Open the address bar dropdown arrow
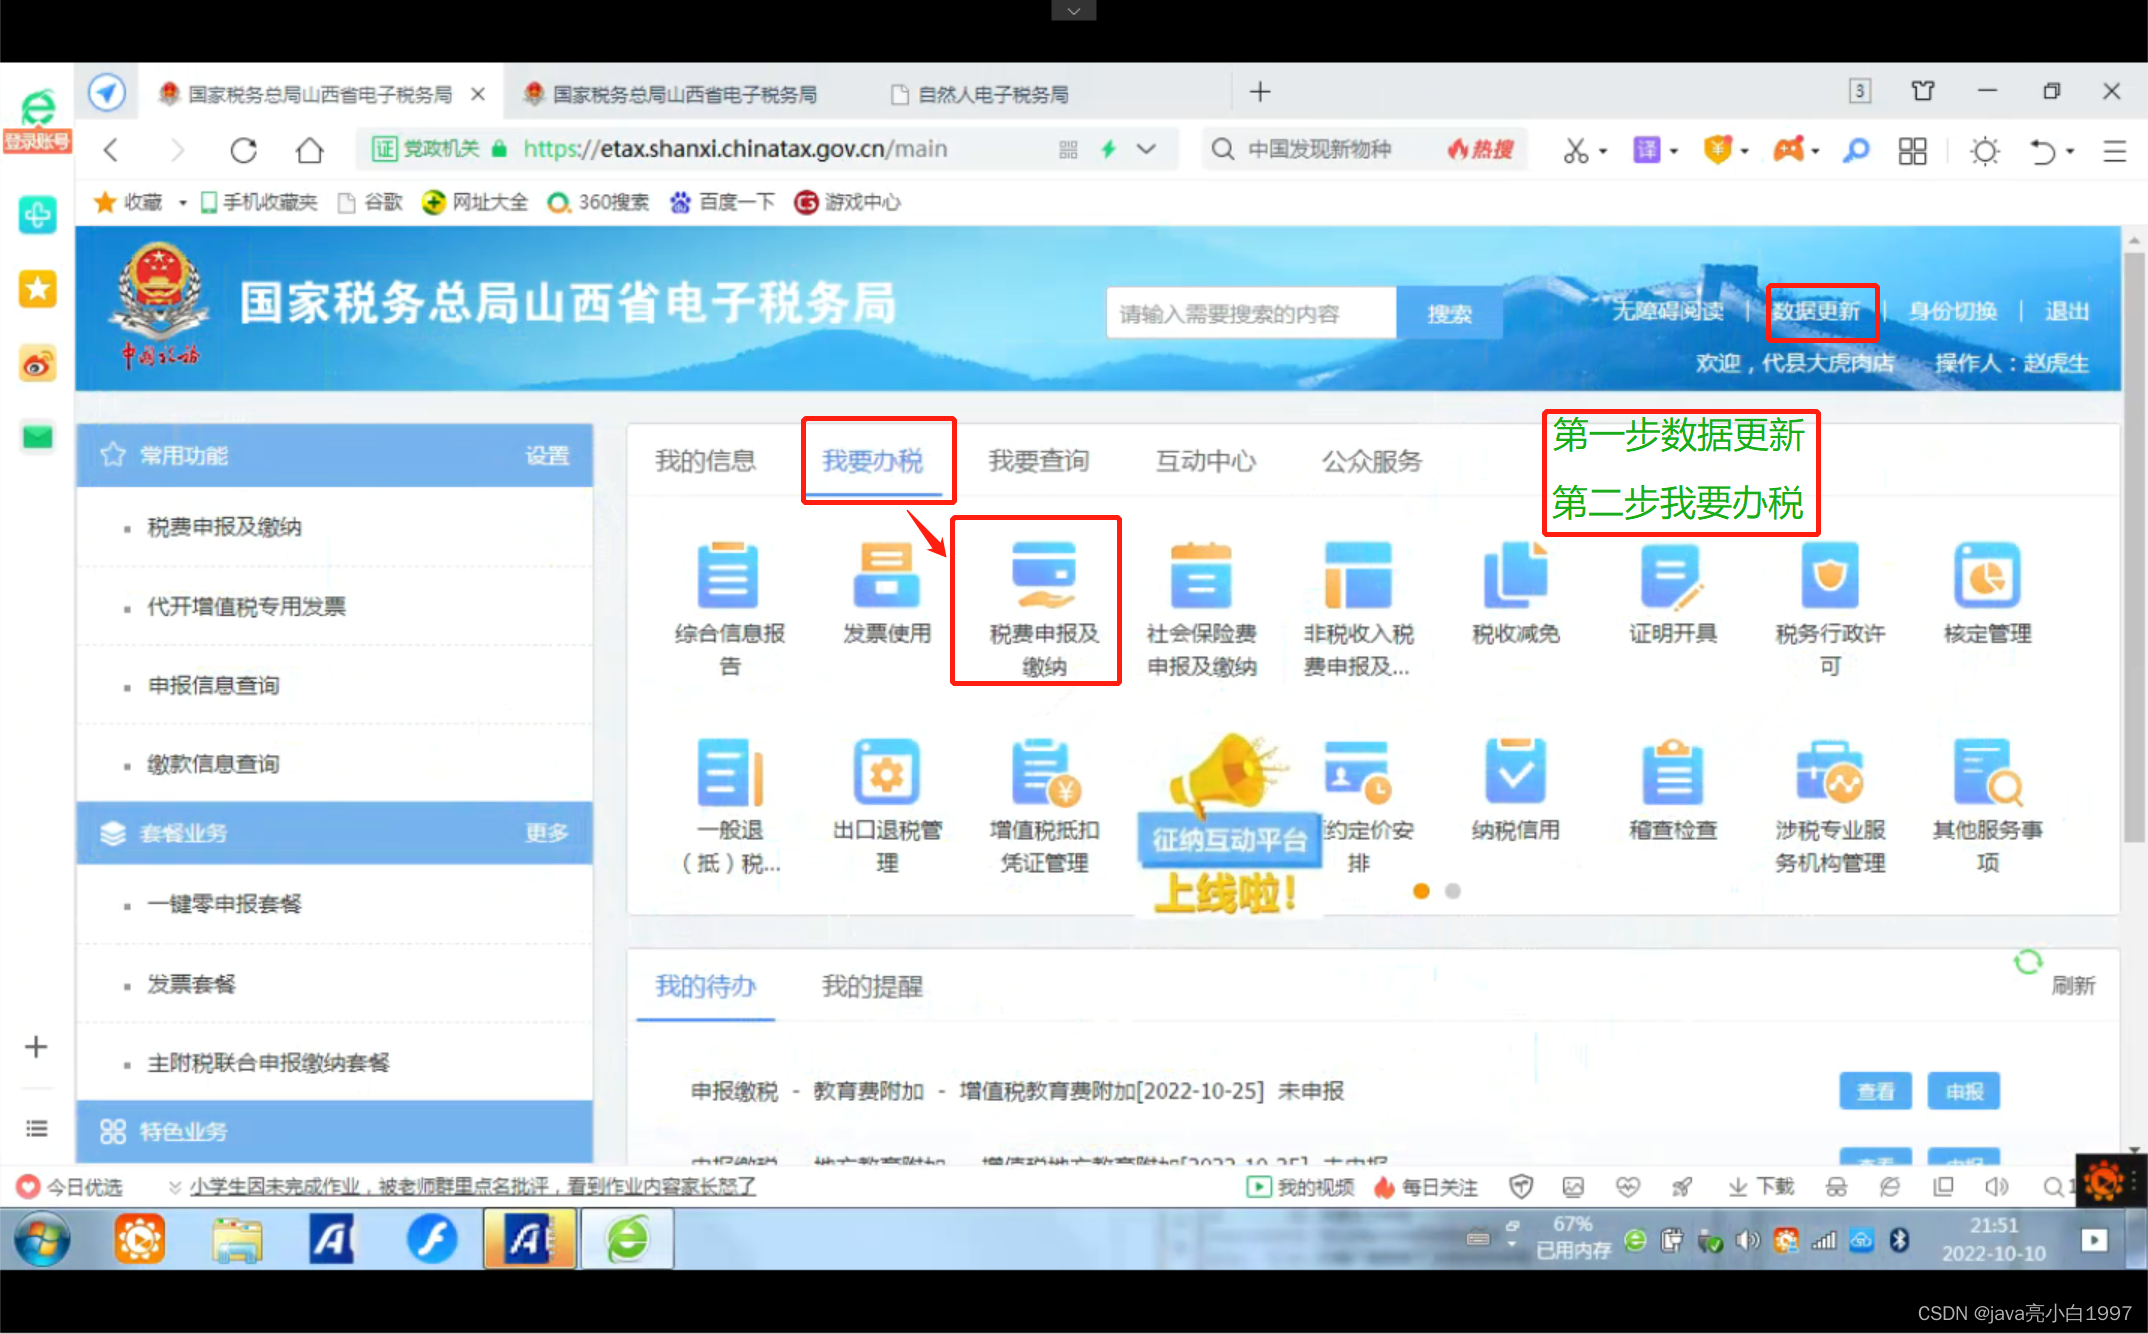This screenshot has height=1334, width=2148. pos(1146,149)
